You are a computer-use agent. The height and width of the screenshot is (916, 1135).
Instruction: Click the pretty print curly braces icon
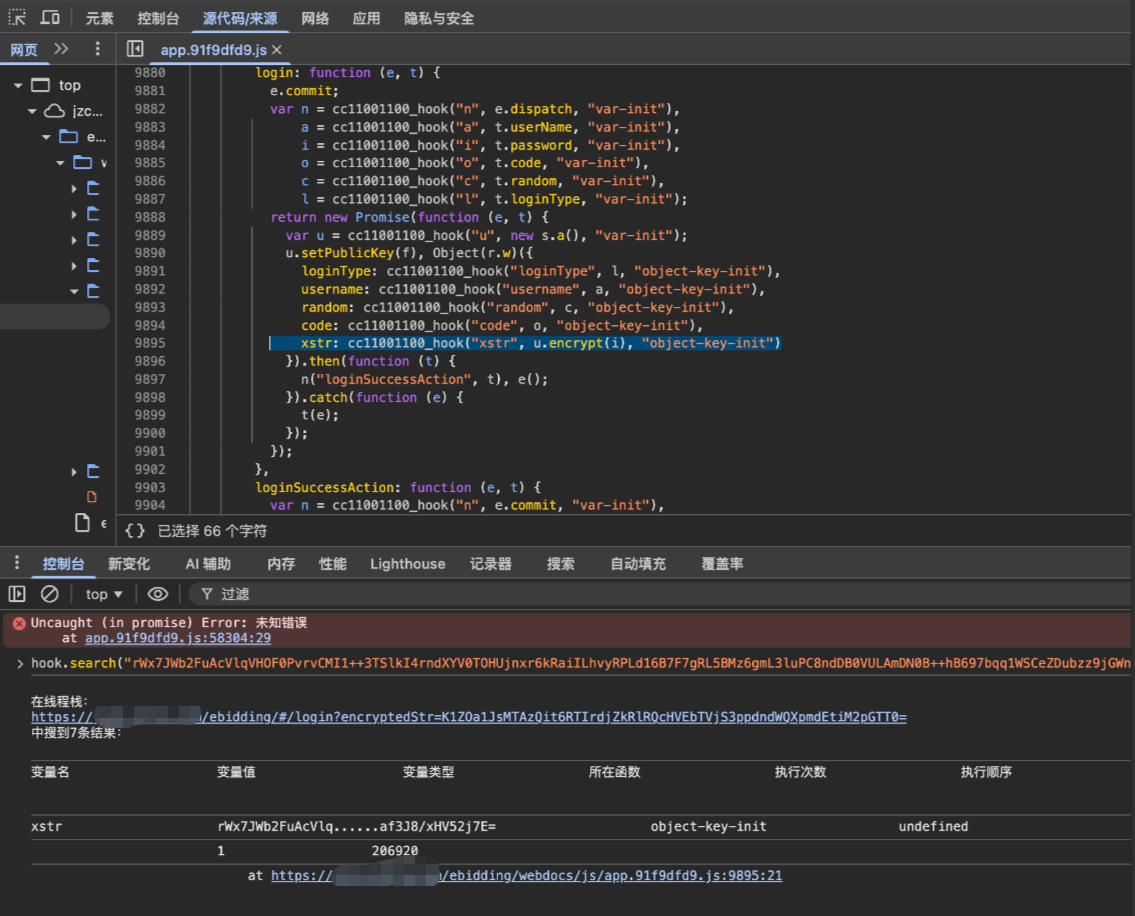pos(135,531)
